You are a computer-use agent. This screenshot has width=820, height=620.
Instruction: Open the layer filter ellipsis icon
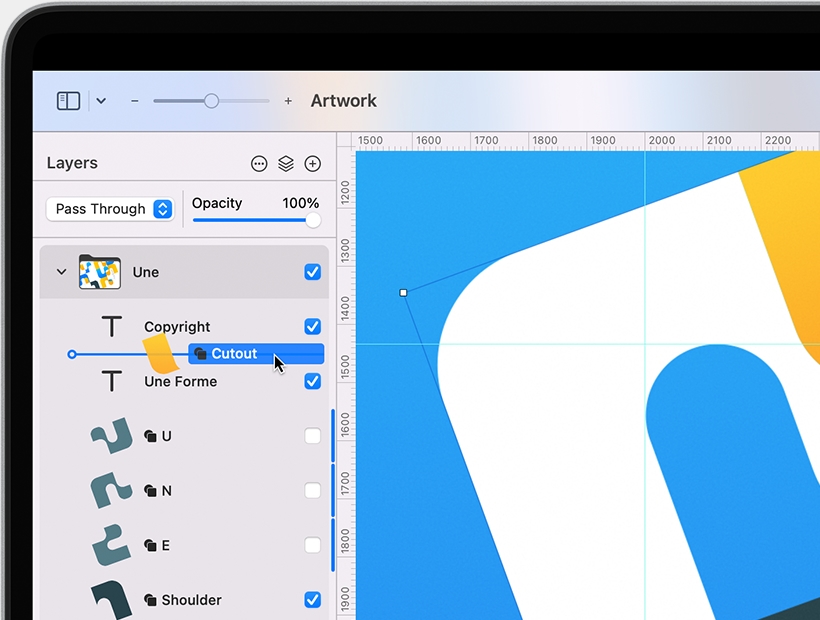[259, 163]
